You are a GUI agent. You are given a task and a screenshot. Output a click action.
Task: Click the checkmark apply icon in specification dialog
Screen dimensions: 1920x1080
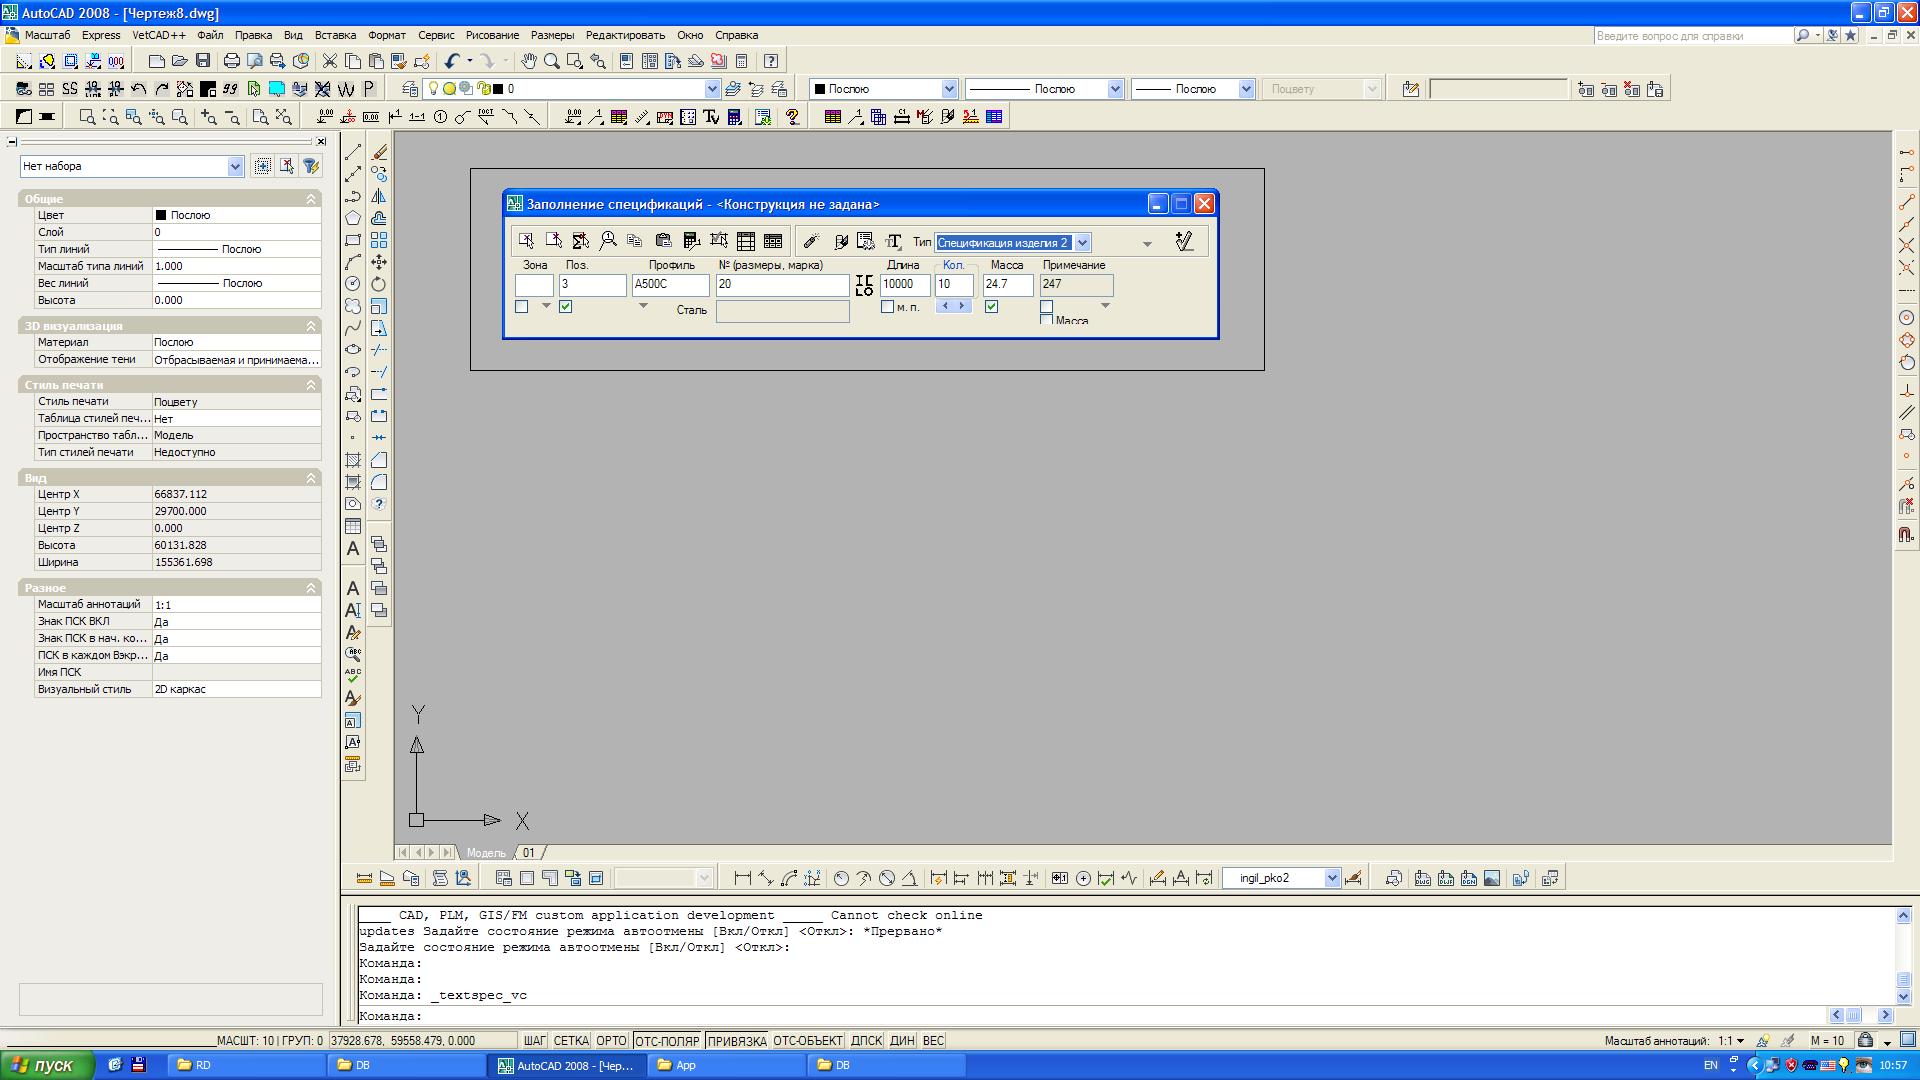[x=1184, y=241]
